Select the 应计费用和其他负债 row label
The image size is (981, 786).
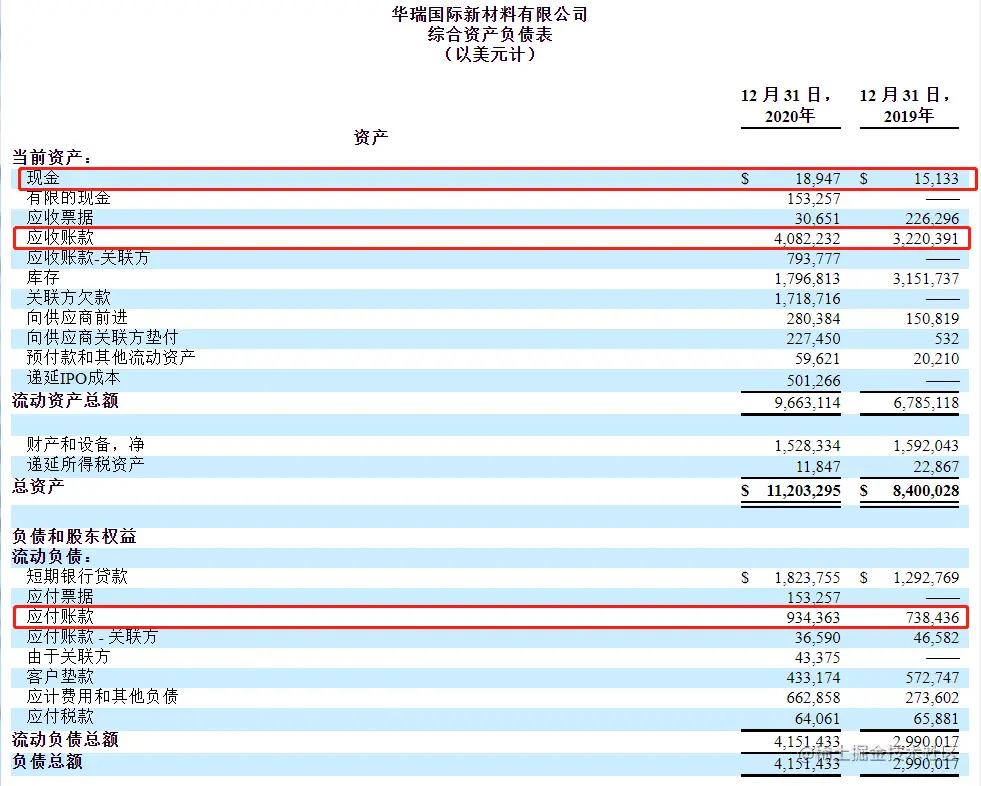[x=103, y=697]
